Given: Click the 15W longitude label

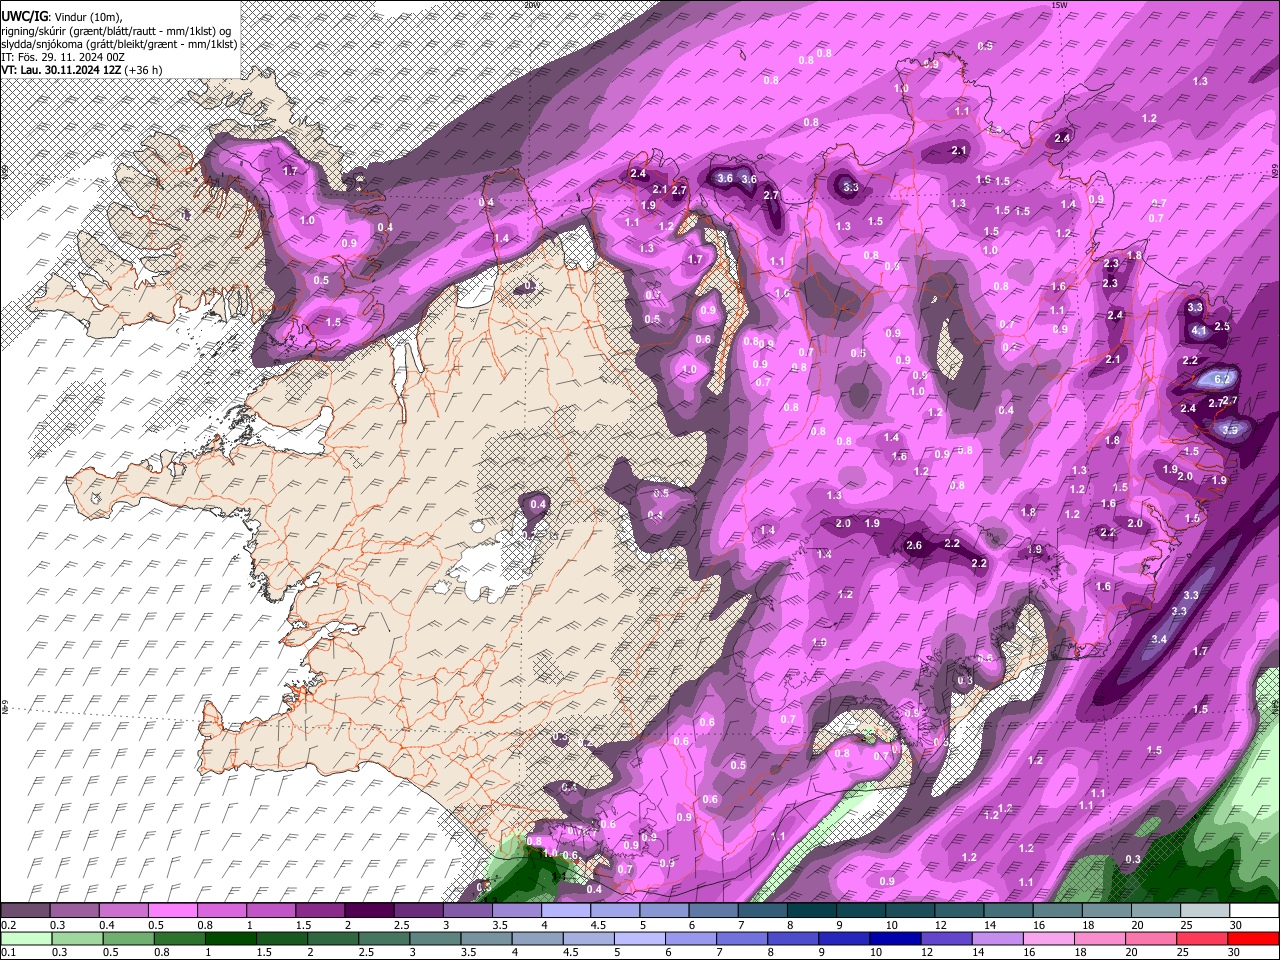Looking at the screenshot, I should click(x=1059, y=5).
